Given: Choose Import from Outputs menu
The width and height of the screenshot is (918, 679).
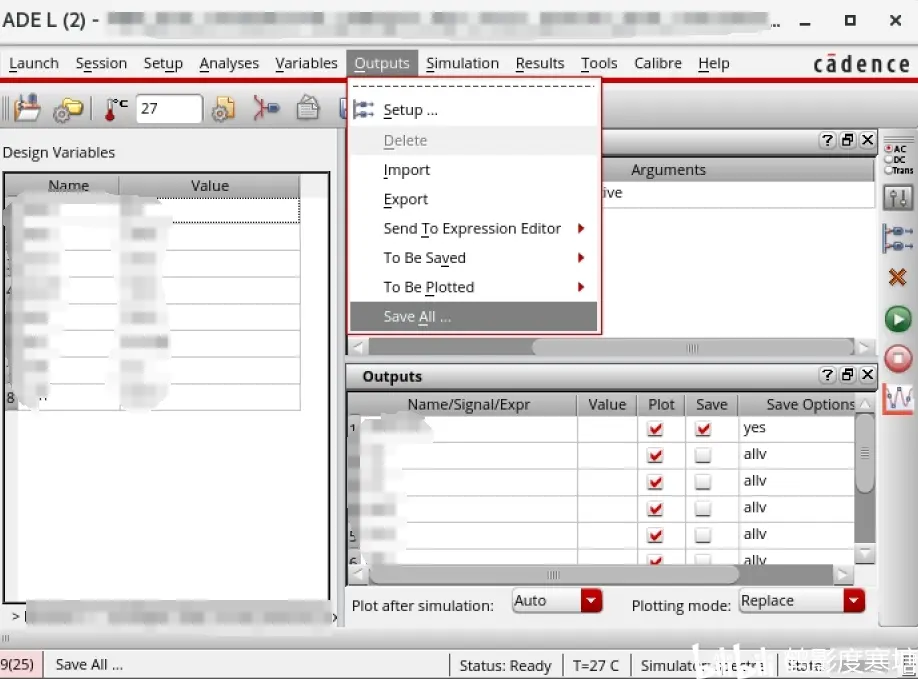Looking at the screenshot, I should [x=473, y=170].
